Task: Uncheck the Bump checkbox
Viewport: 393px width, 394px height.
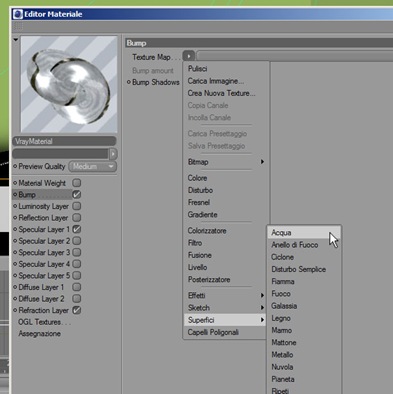Action: (x=77, y=195)
